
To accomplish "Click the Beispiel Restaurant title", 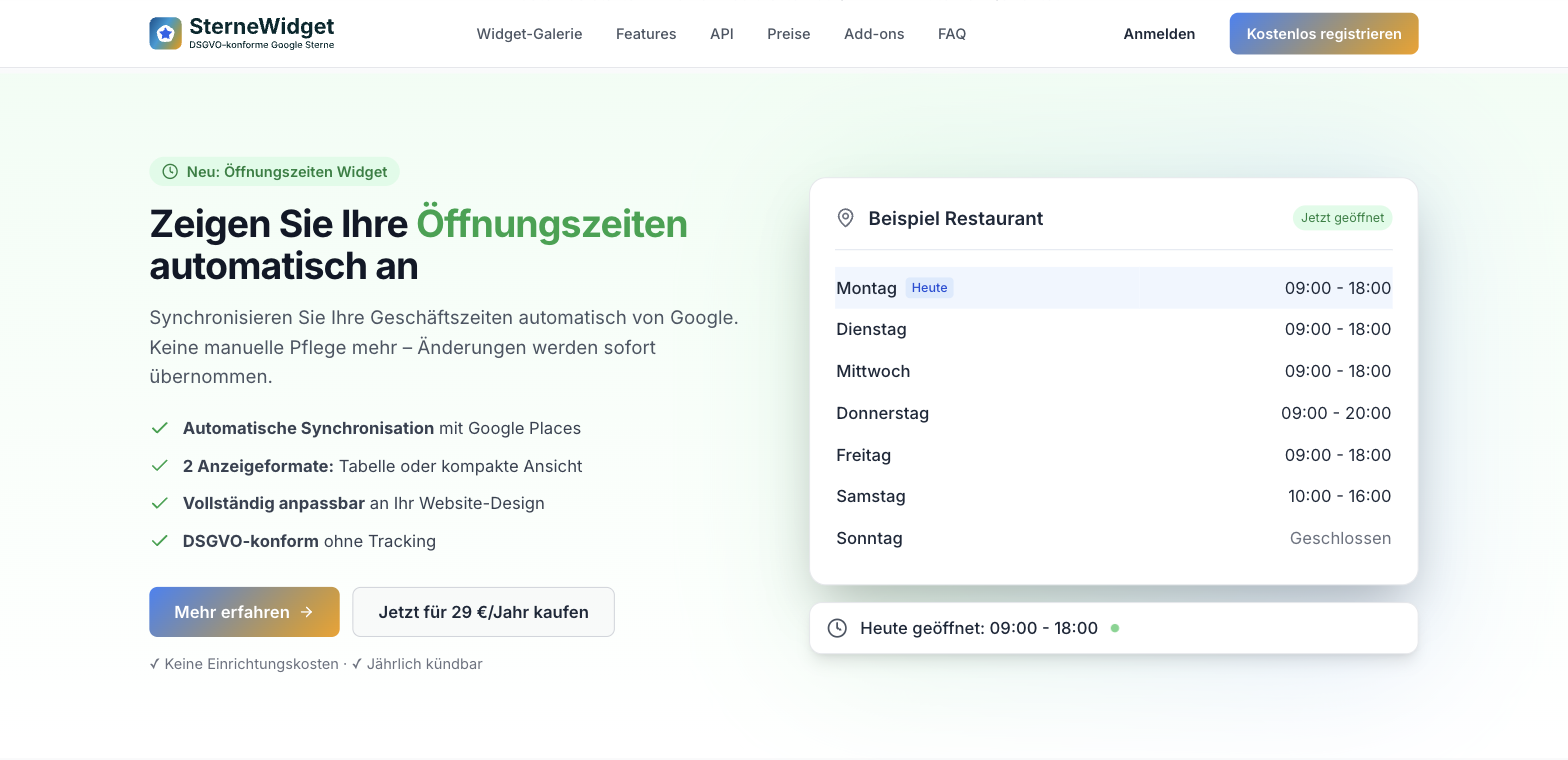I will coord(956,218).
